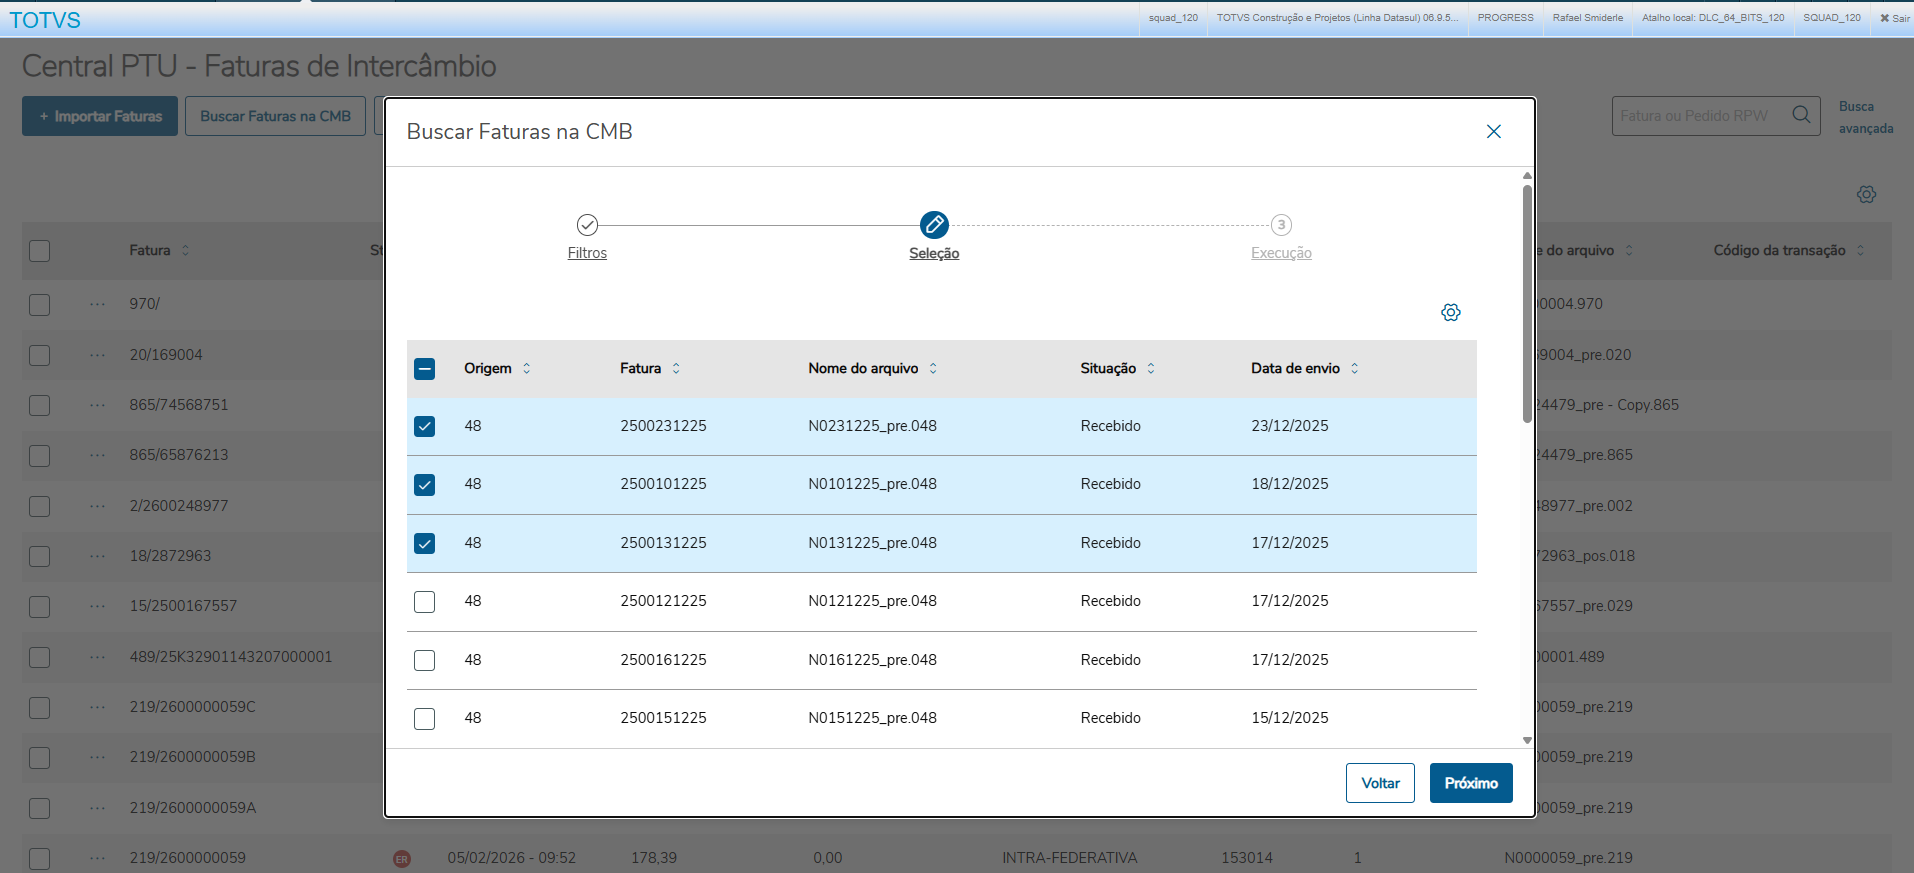Sort the dialog table by Origem
The width and height of the screenshot is (1914, 873).
click(x=527, y=369)
